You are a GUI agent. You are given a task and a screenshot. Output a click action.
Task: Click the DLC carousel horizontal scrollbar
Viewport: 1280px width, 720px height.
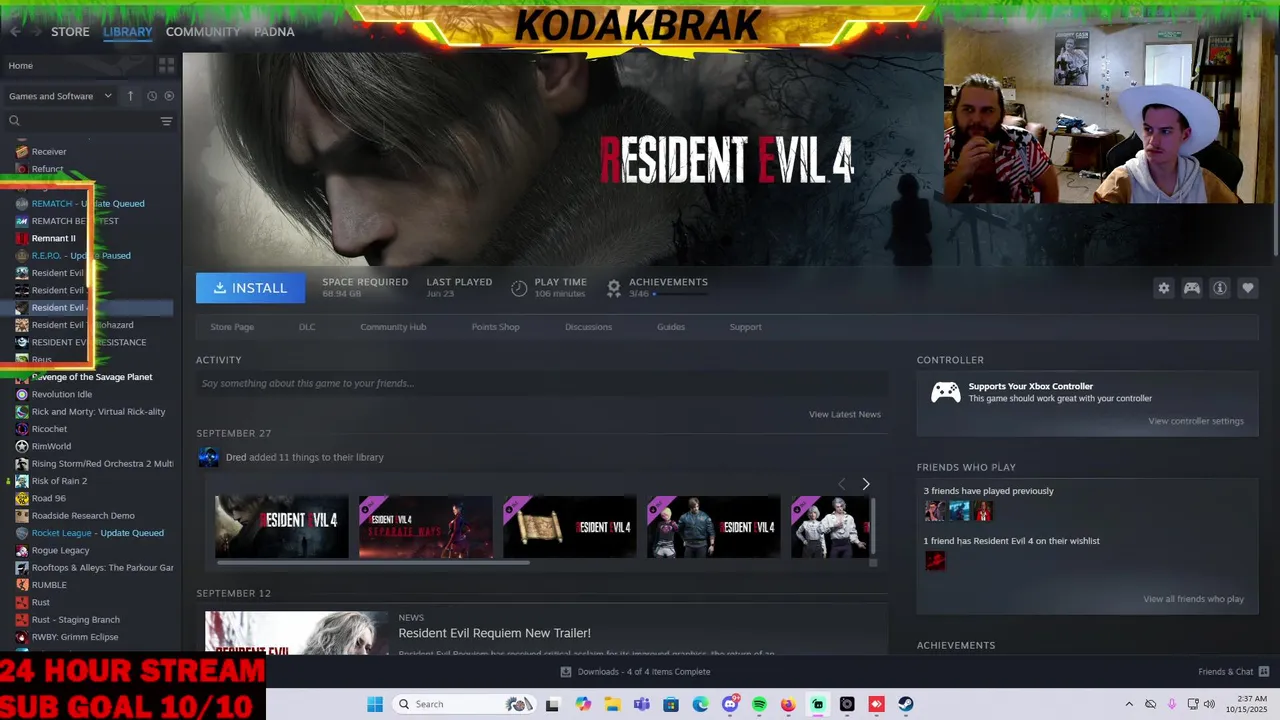(x=372, y=562)
